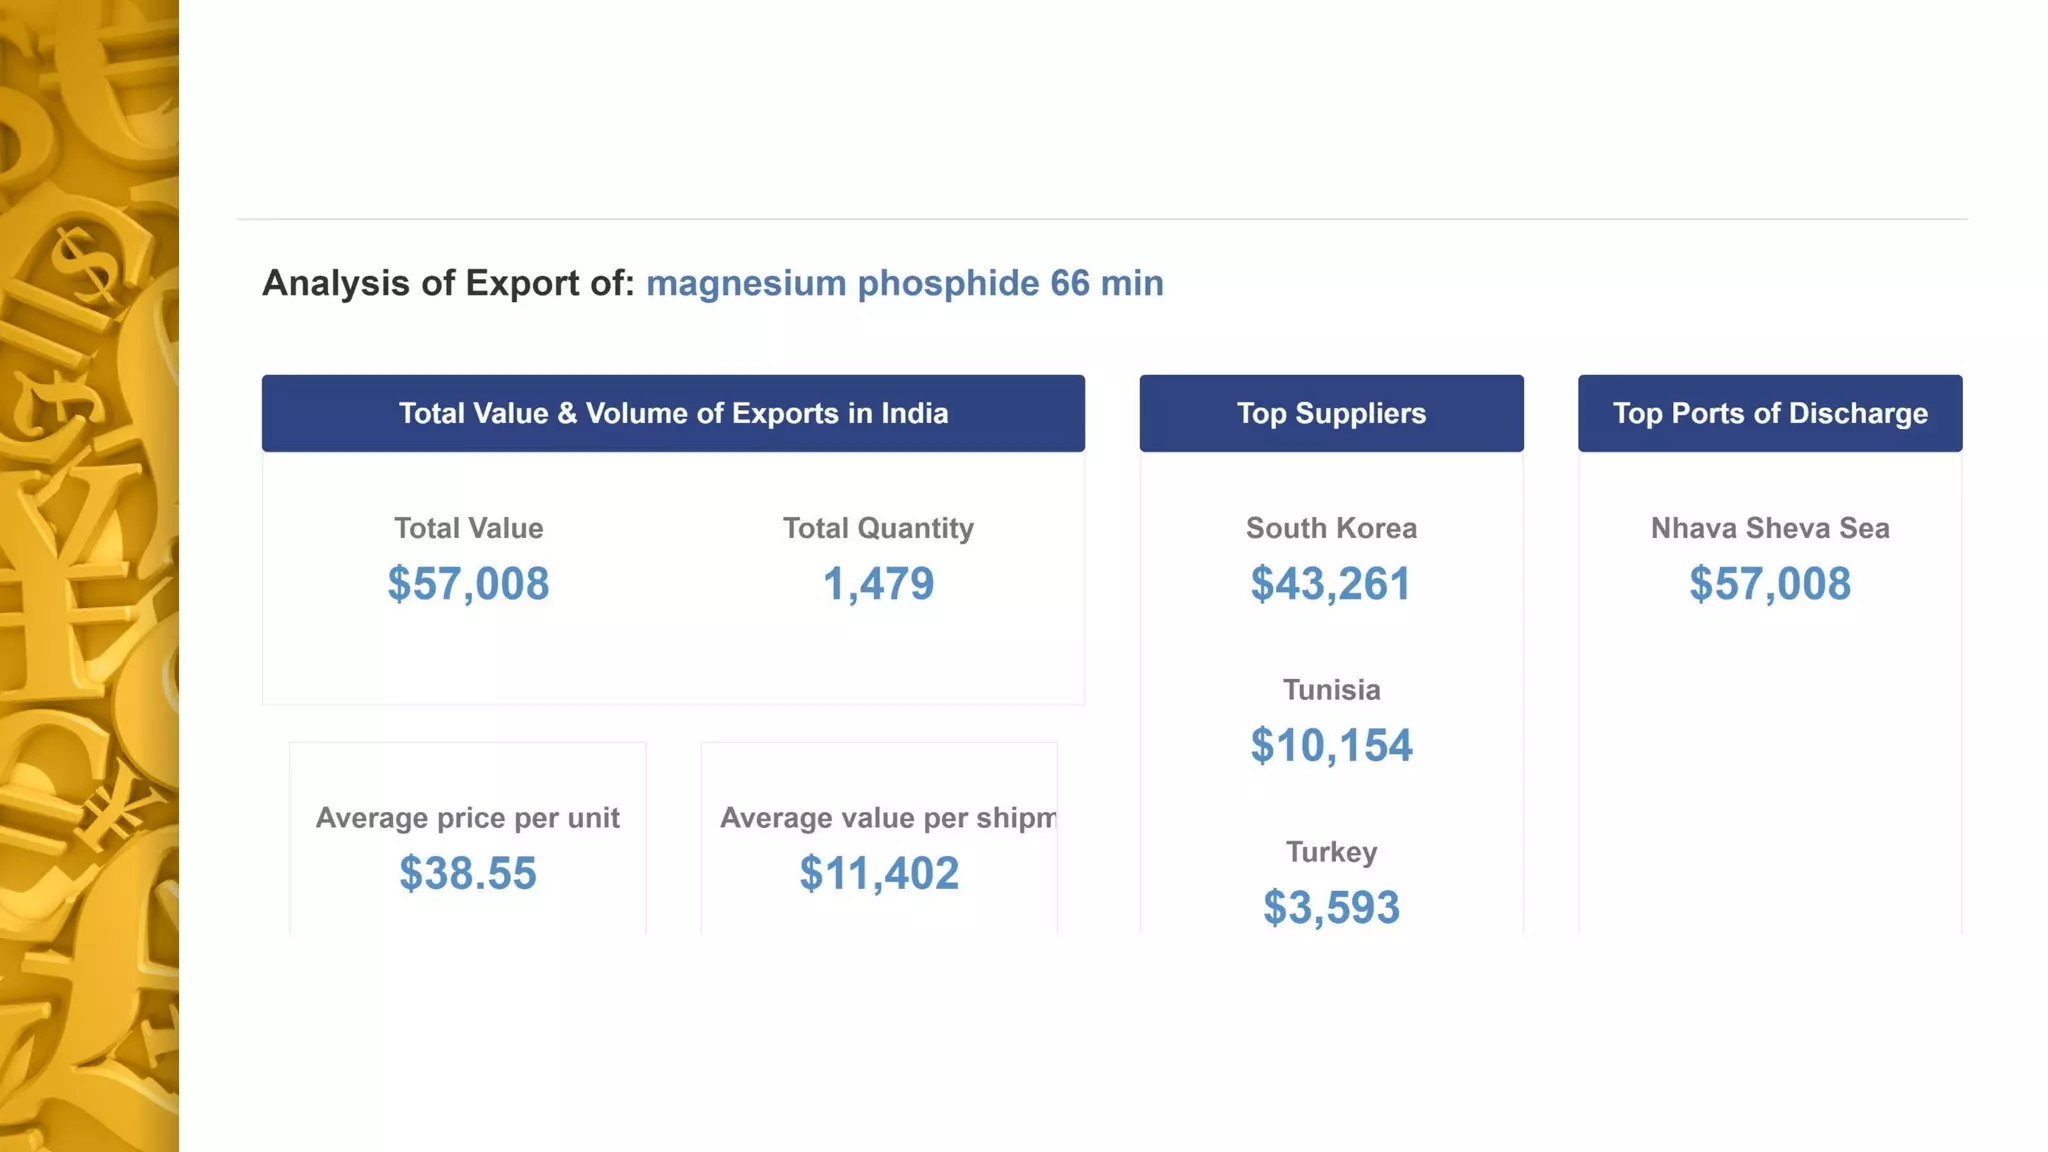This screenshot has width=2048, height=1152.
Task: Click the Nhava Sheva Sea port name
Action: pos(1770,528)
